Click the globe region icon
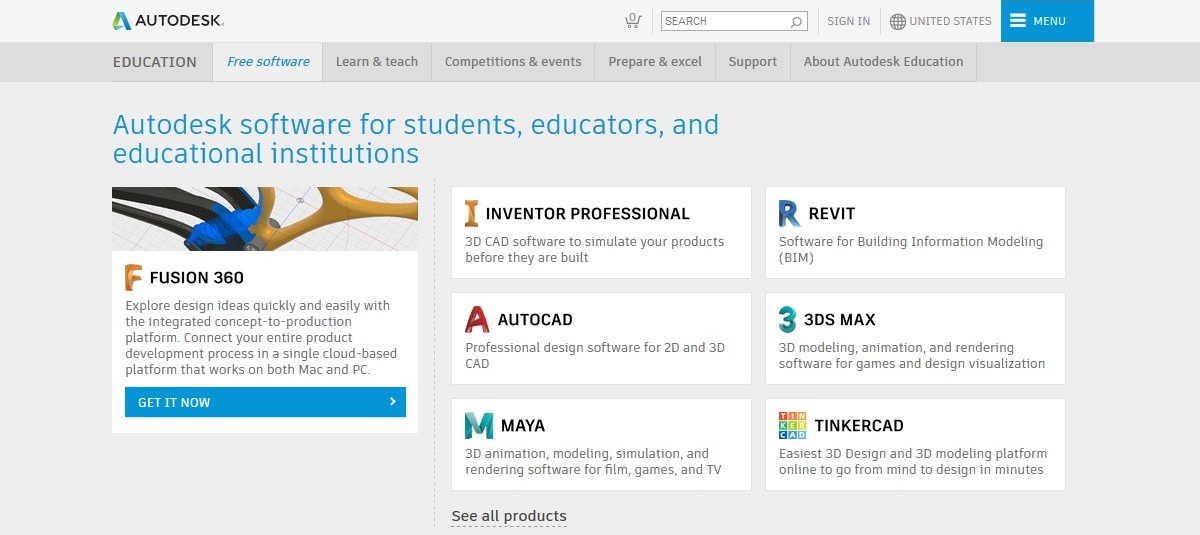The width and height of the screenshot is (1200, 535). click(x=897, y=21)
